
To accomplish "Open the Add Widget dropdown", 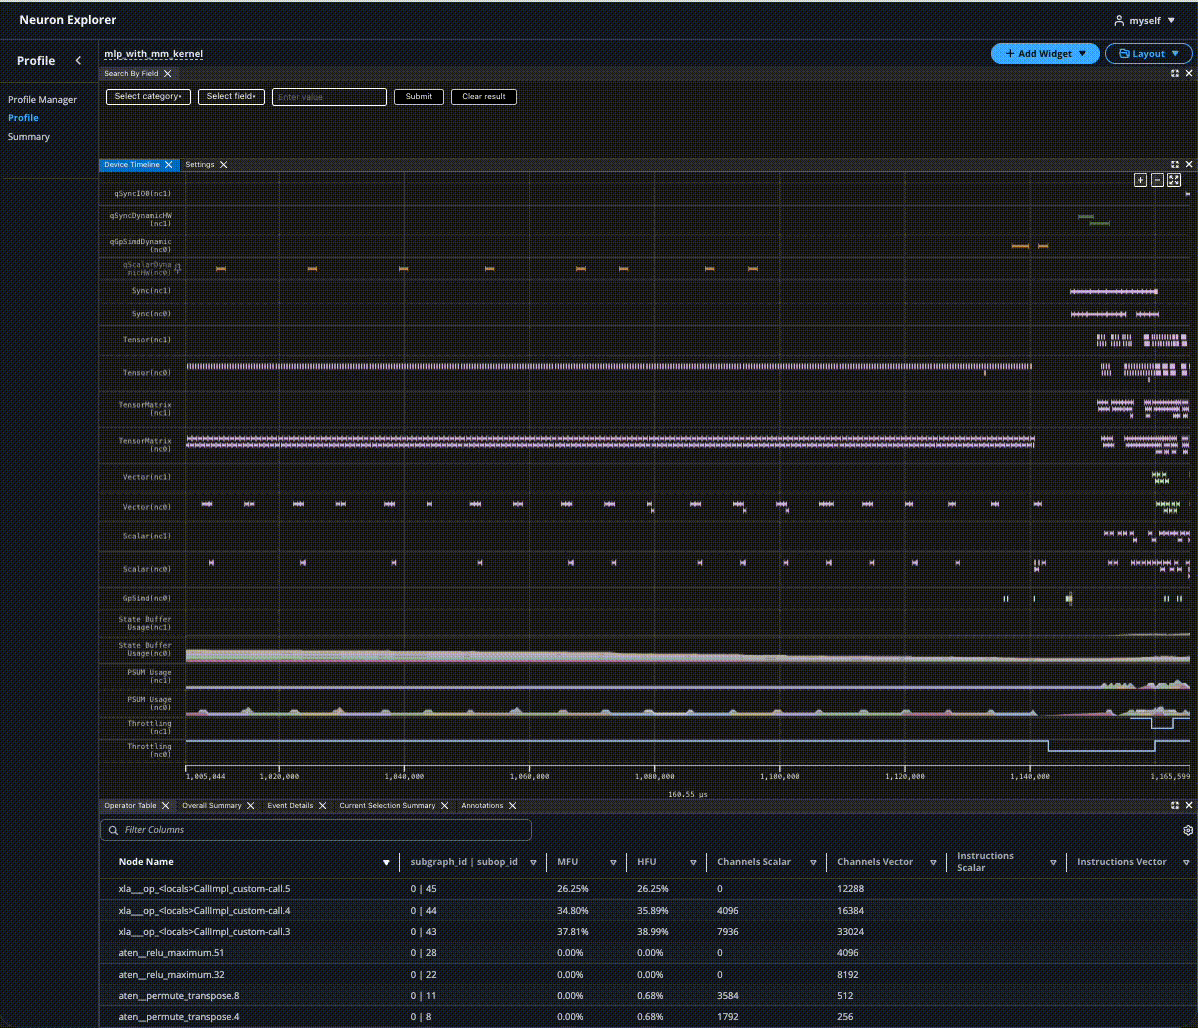I will pos(1045,54).
